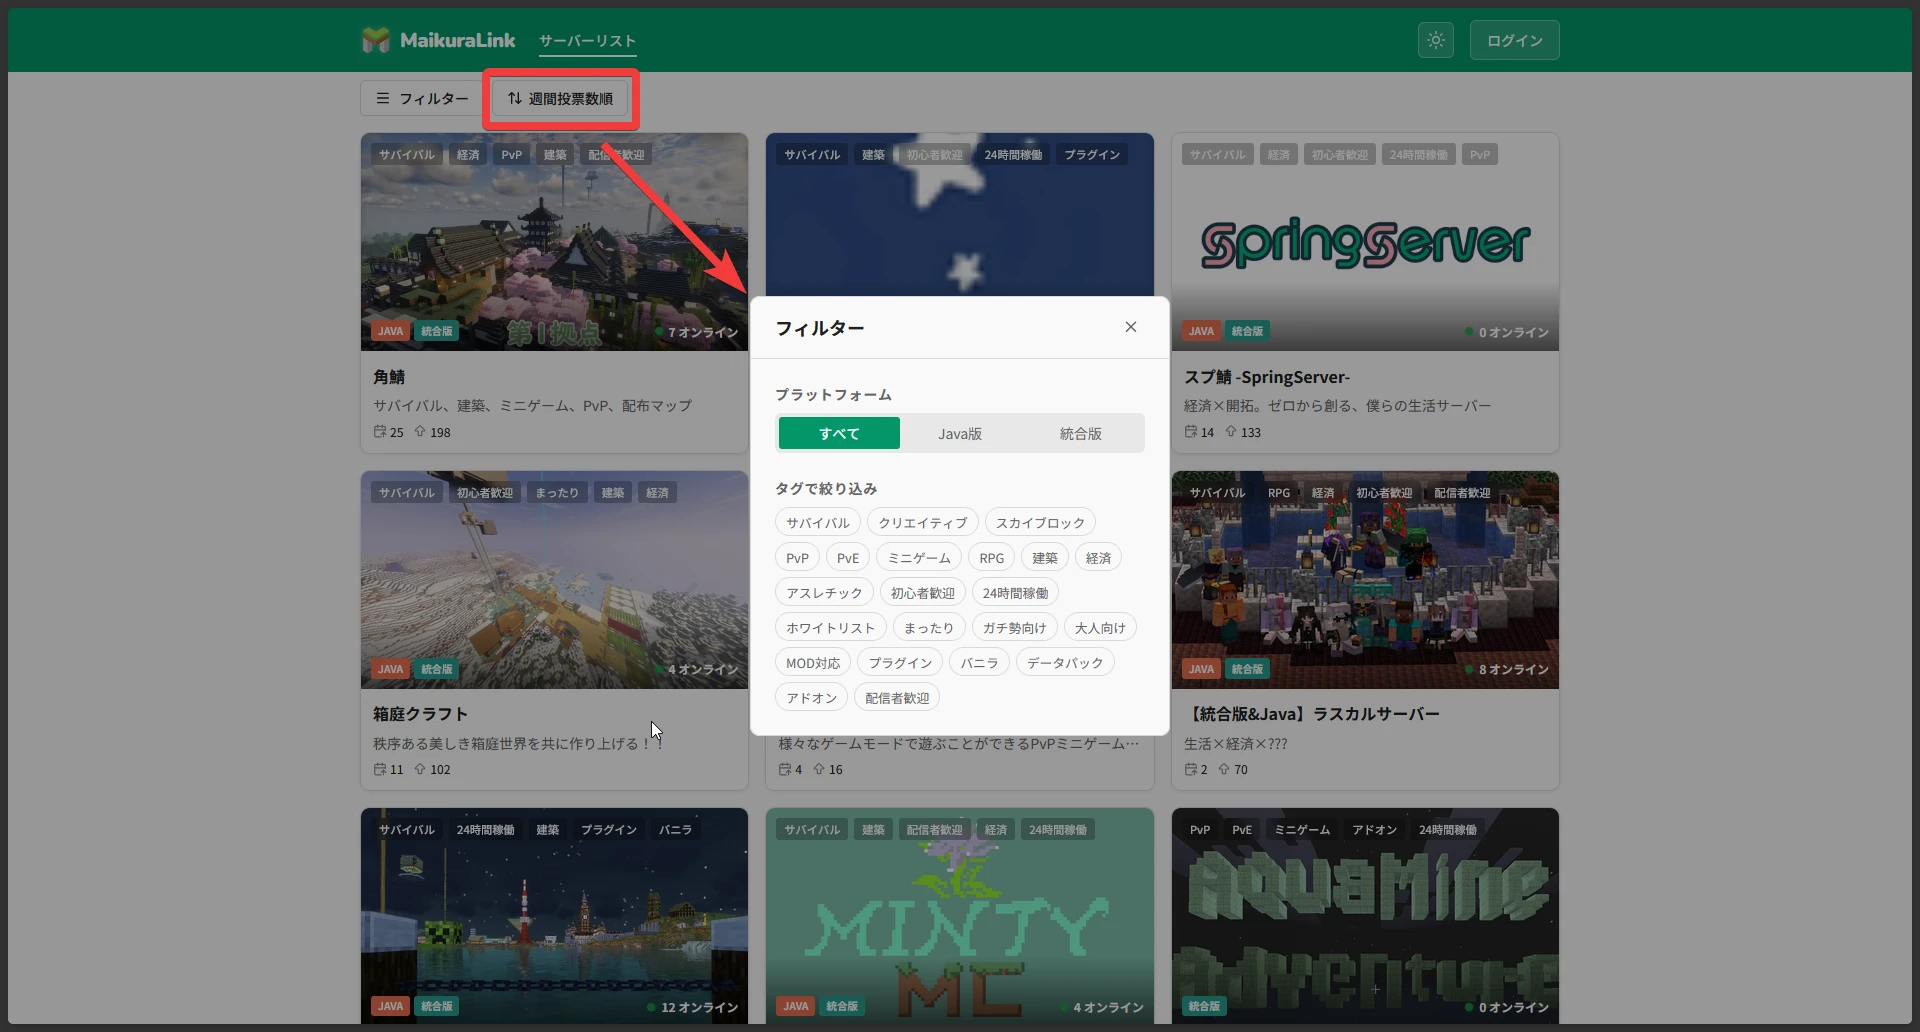Toggle the 配信者歓迎 tag filter
Image resolution: width=1920 pixels, height=1032 pixels.
(896, 697)
